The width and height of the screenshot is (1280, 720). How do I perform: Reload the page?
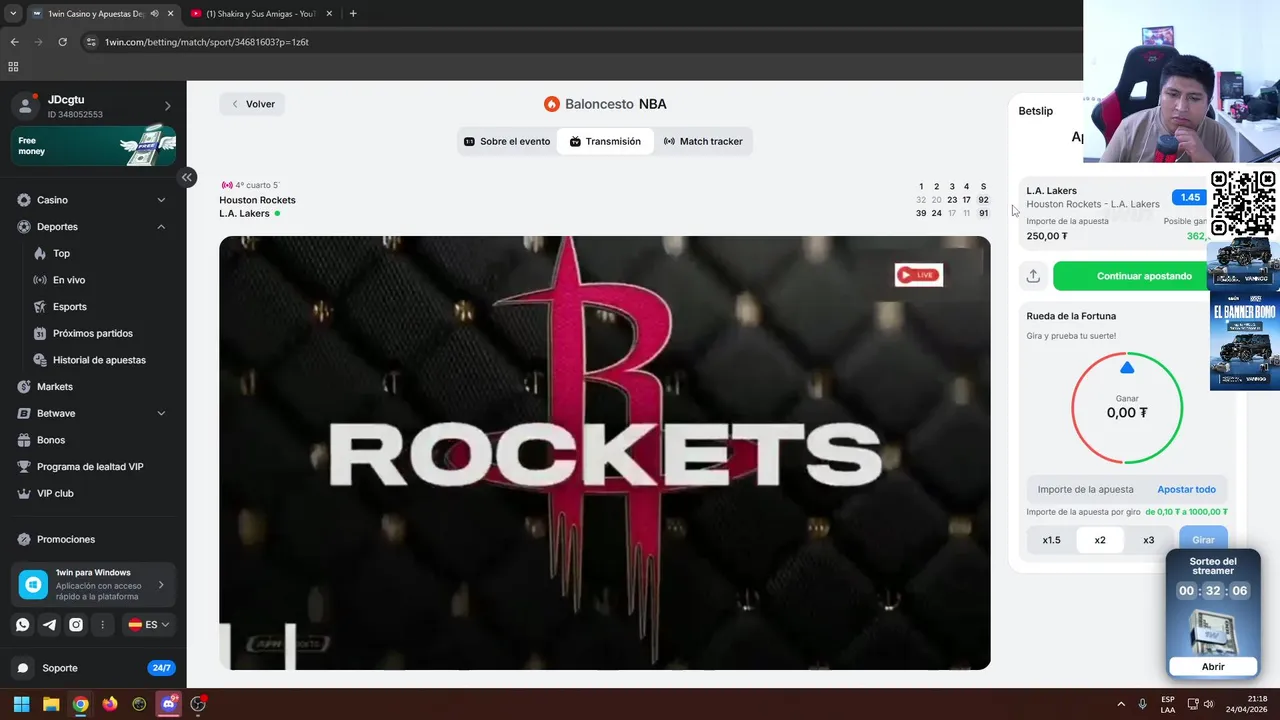62,42
